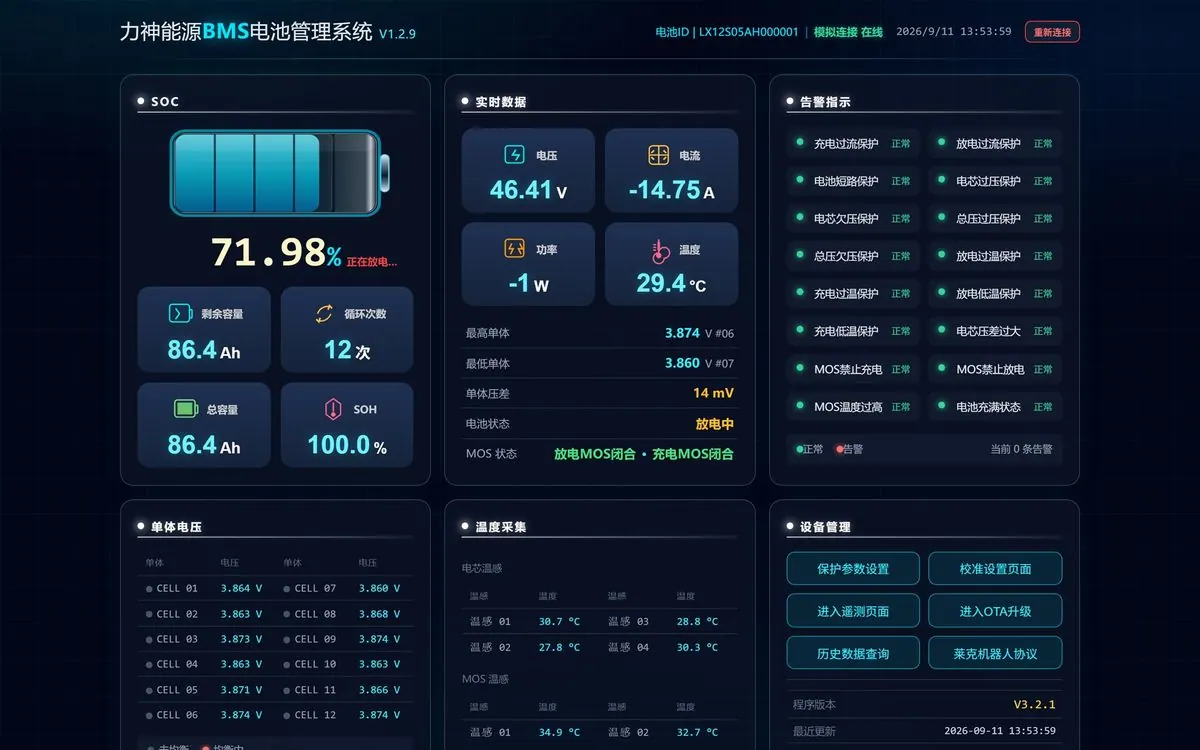Click the CELL 11 voltage 3.866 V
This screenshot has width=1200, height=750.
pyautogui.click(x=379, y=690)
